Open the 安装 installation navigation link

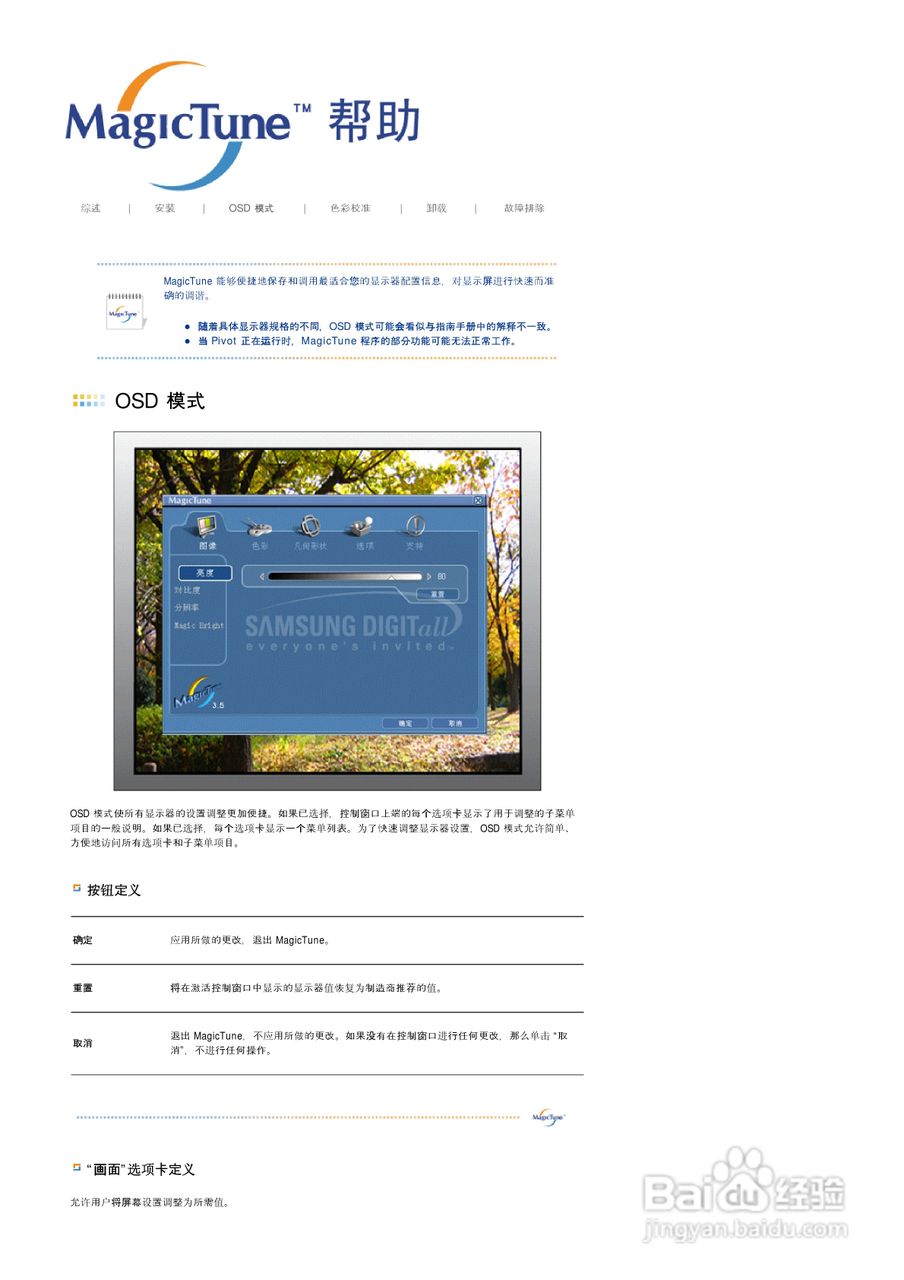(x=165, y=208)
